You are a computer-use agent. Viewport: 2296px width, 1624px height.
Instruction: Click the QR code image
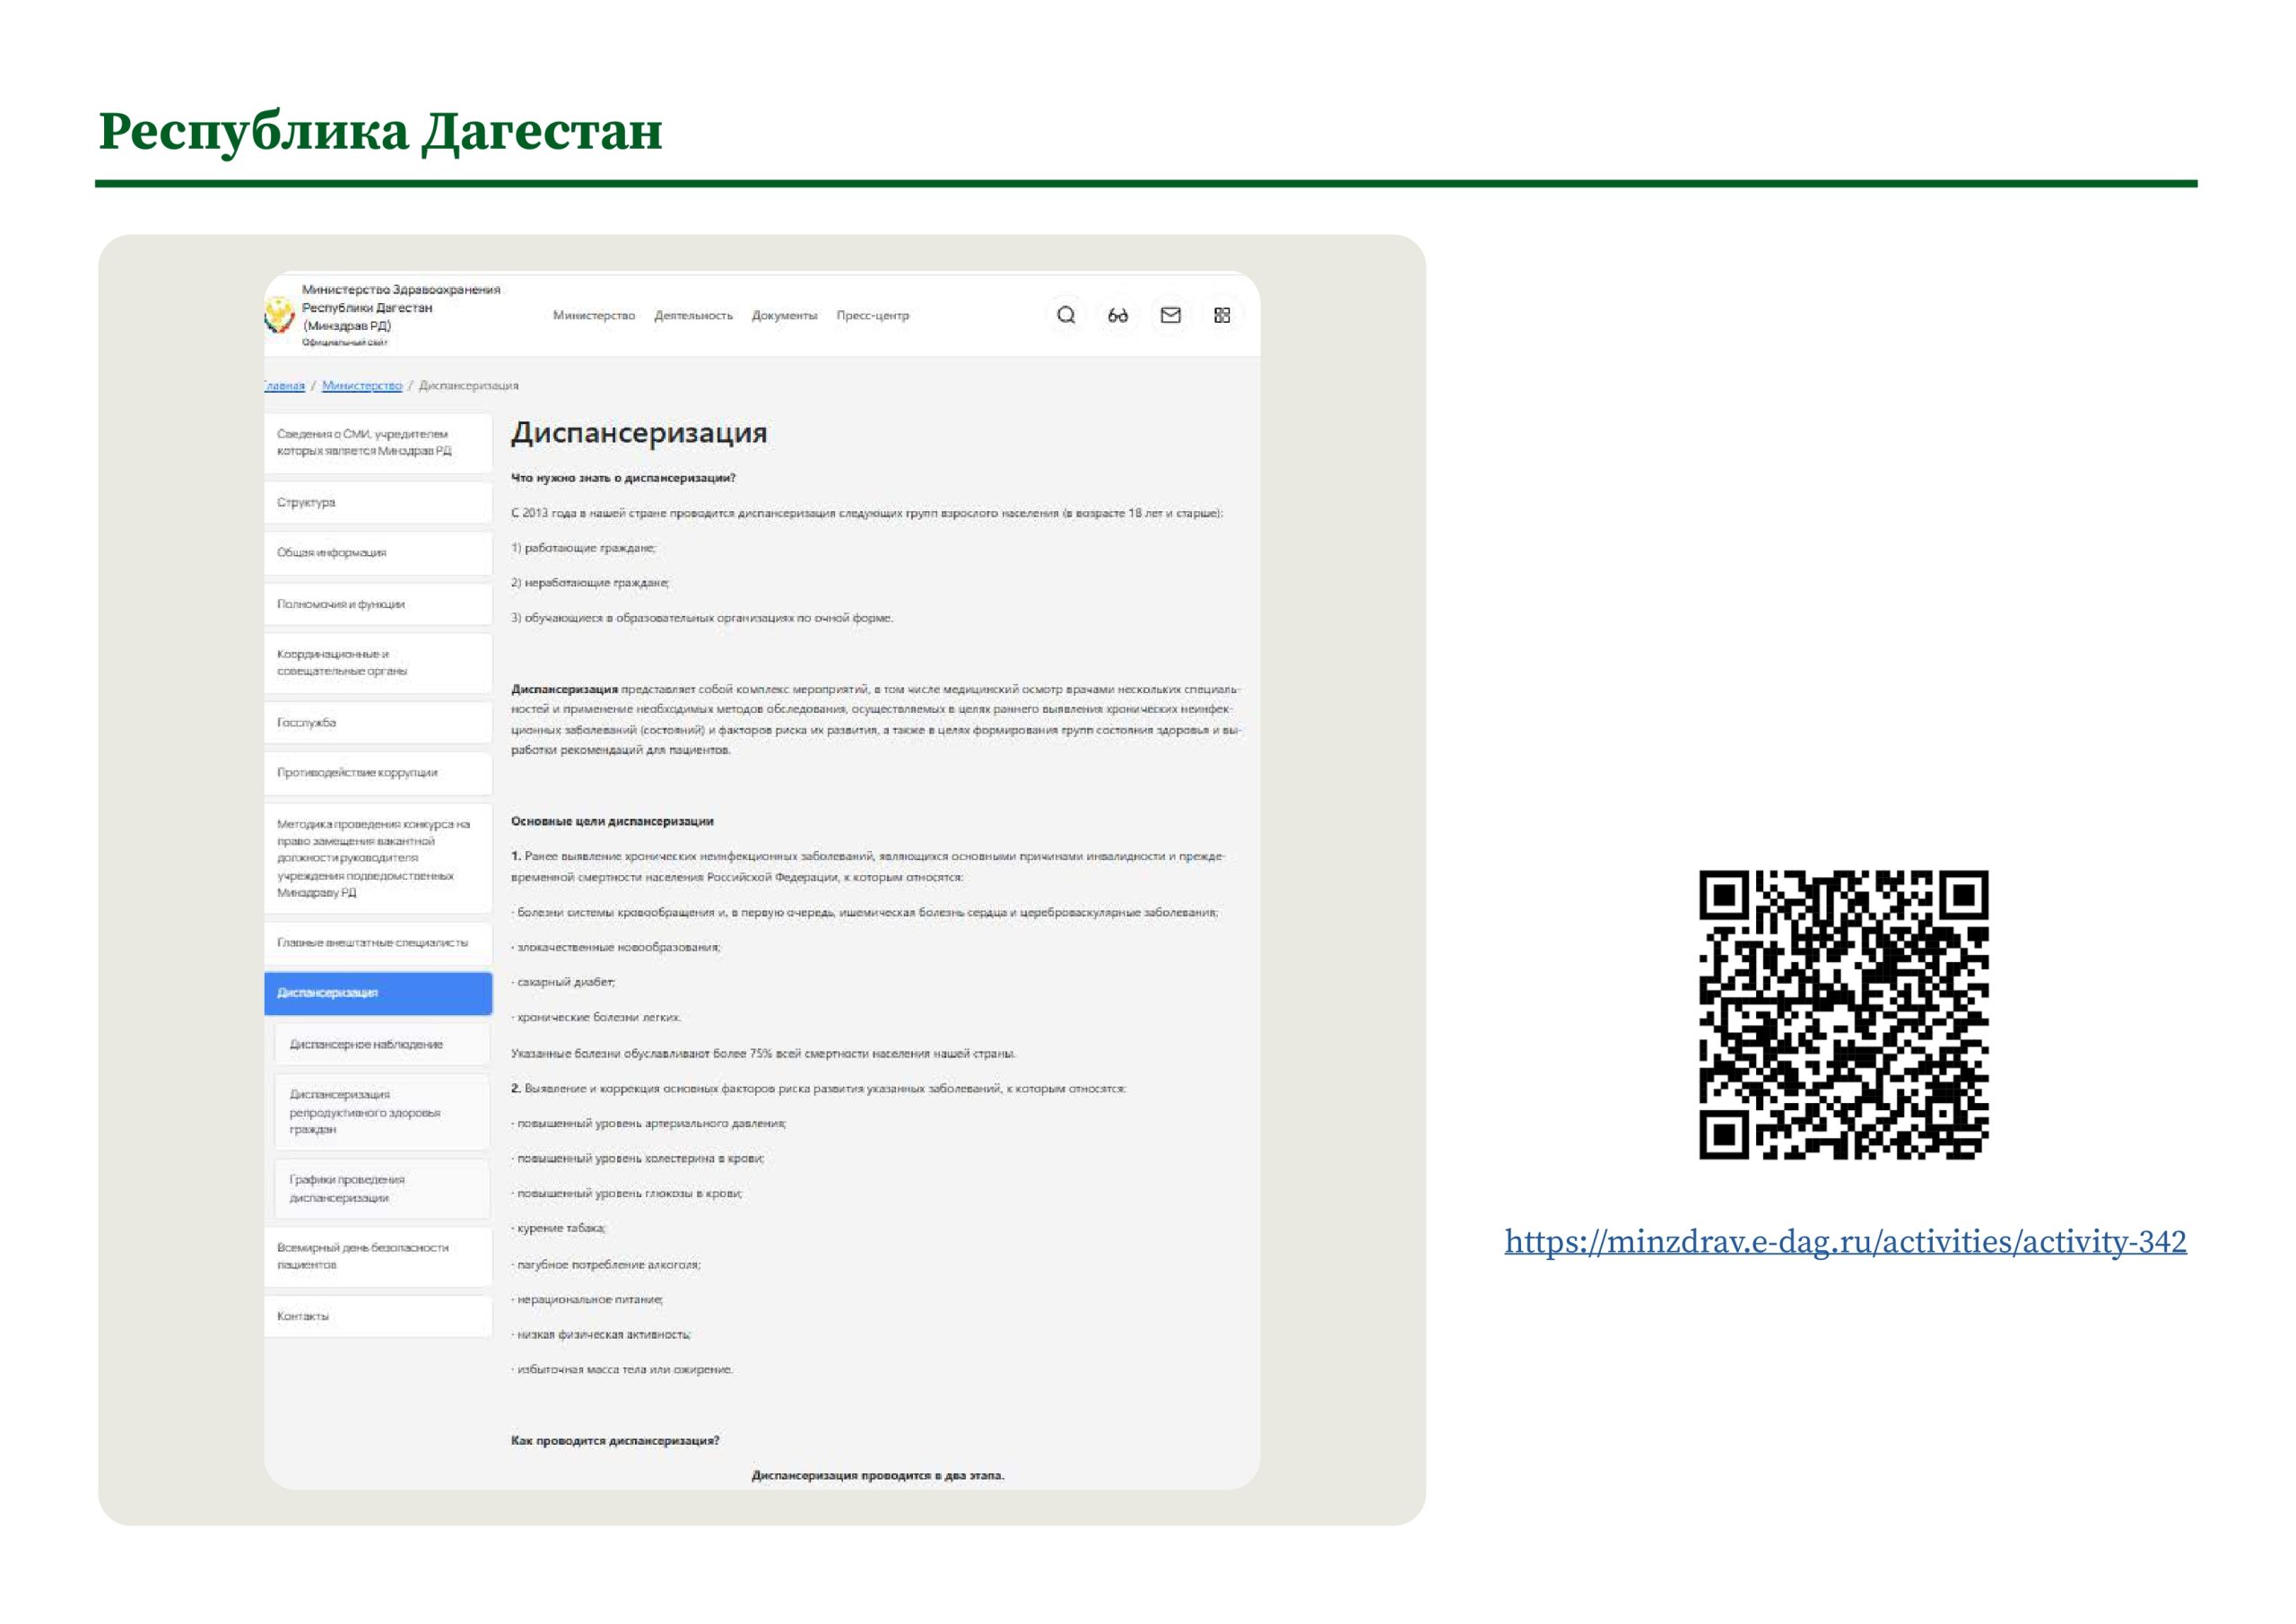(x=1844, y=1014)
